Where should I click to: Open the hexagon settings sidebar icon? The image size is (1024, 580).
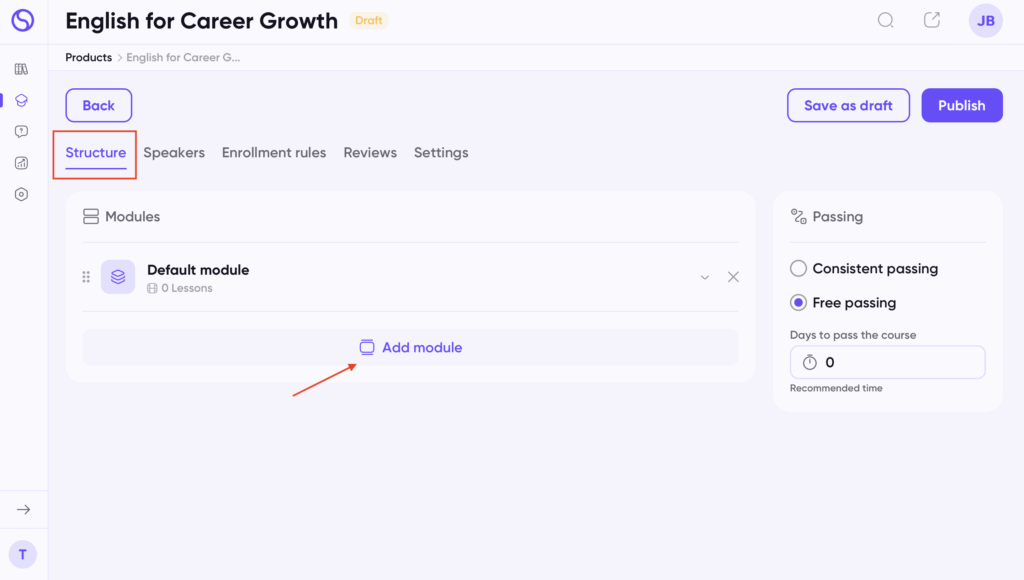click(x=22, y=194)
